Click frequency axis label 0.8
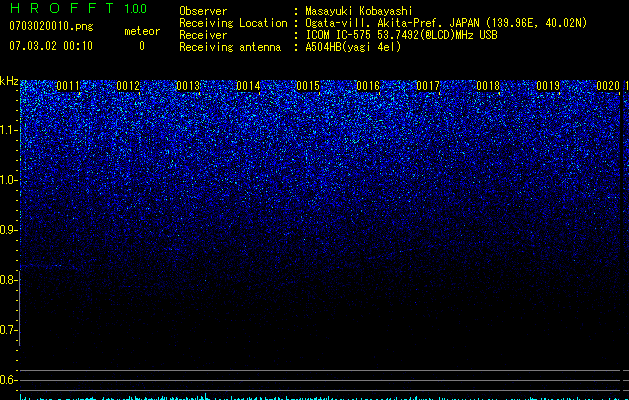Viewport: 629px width, 400px height. 7,280
